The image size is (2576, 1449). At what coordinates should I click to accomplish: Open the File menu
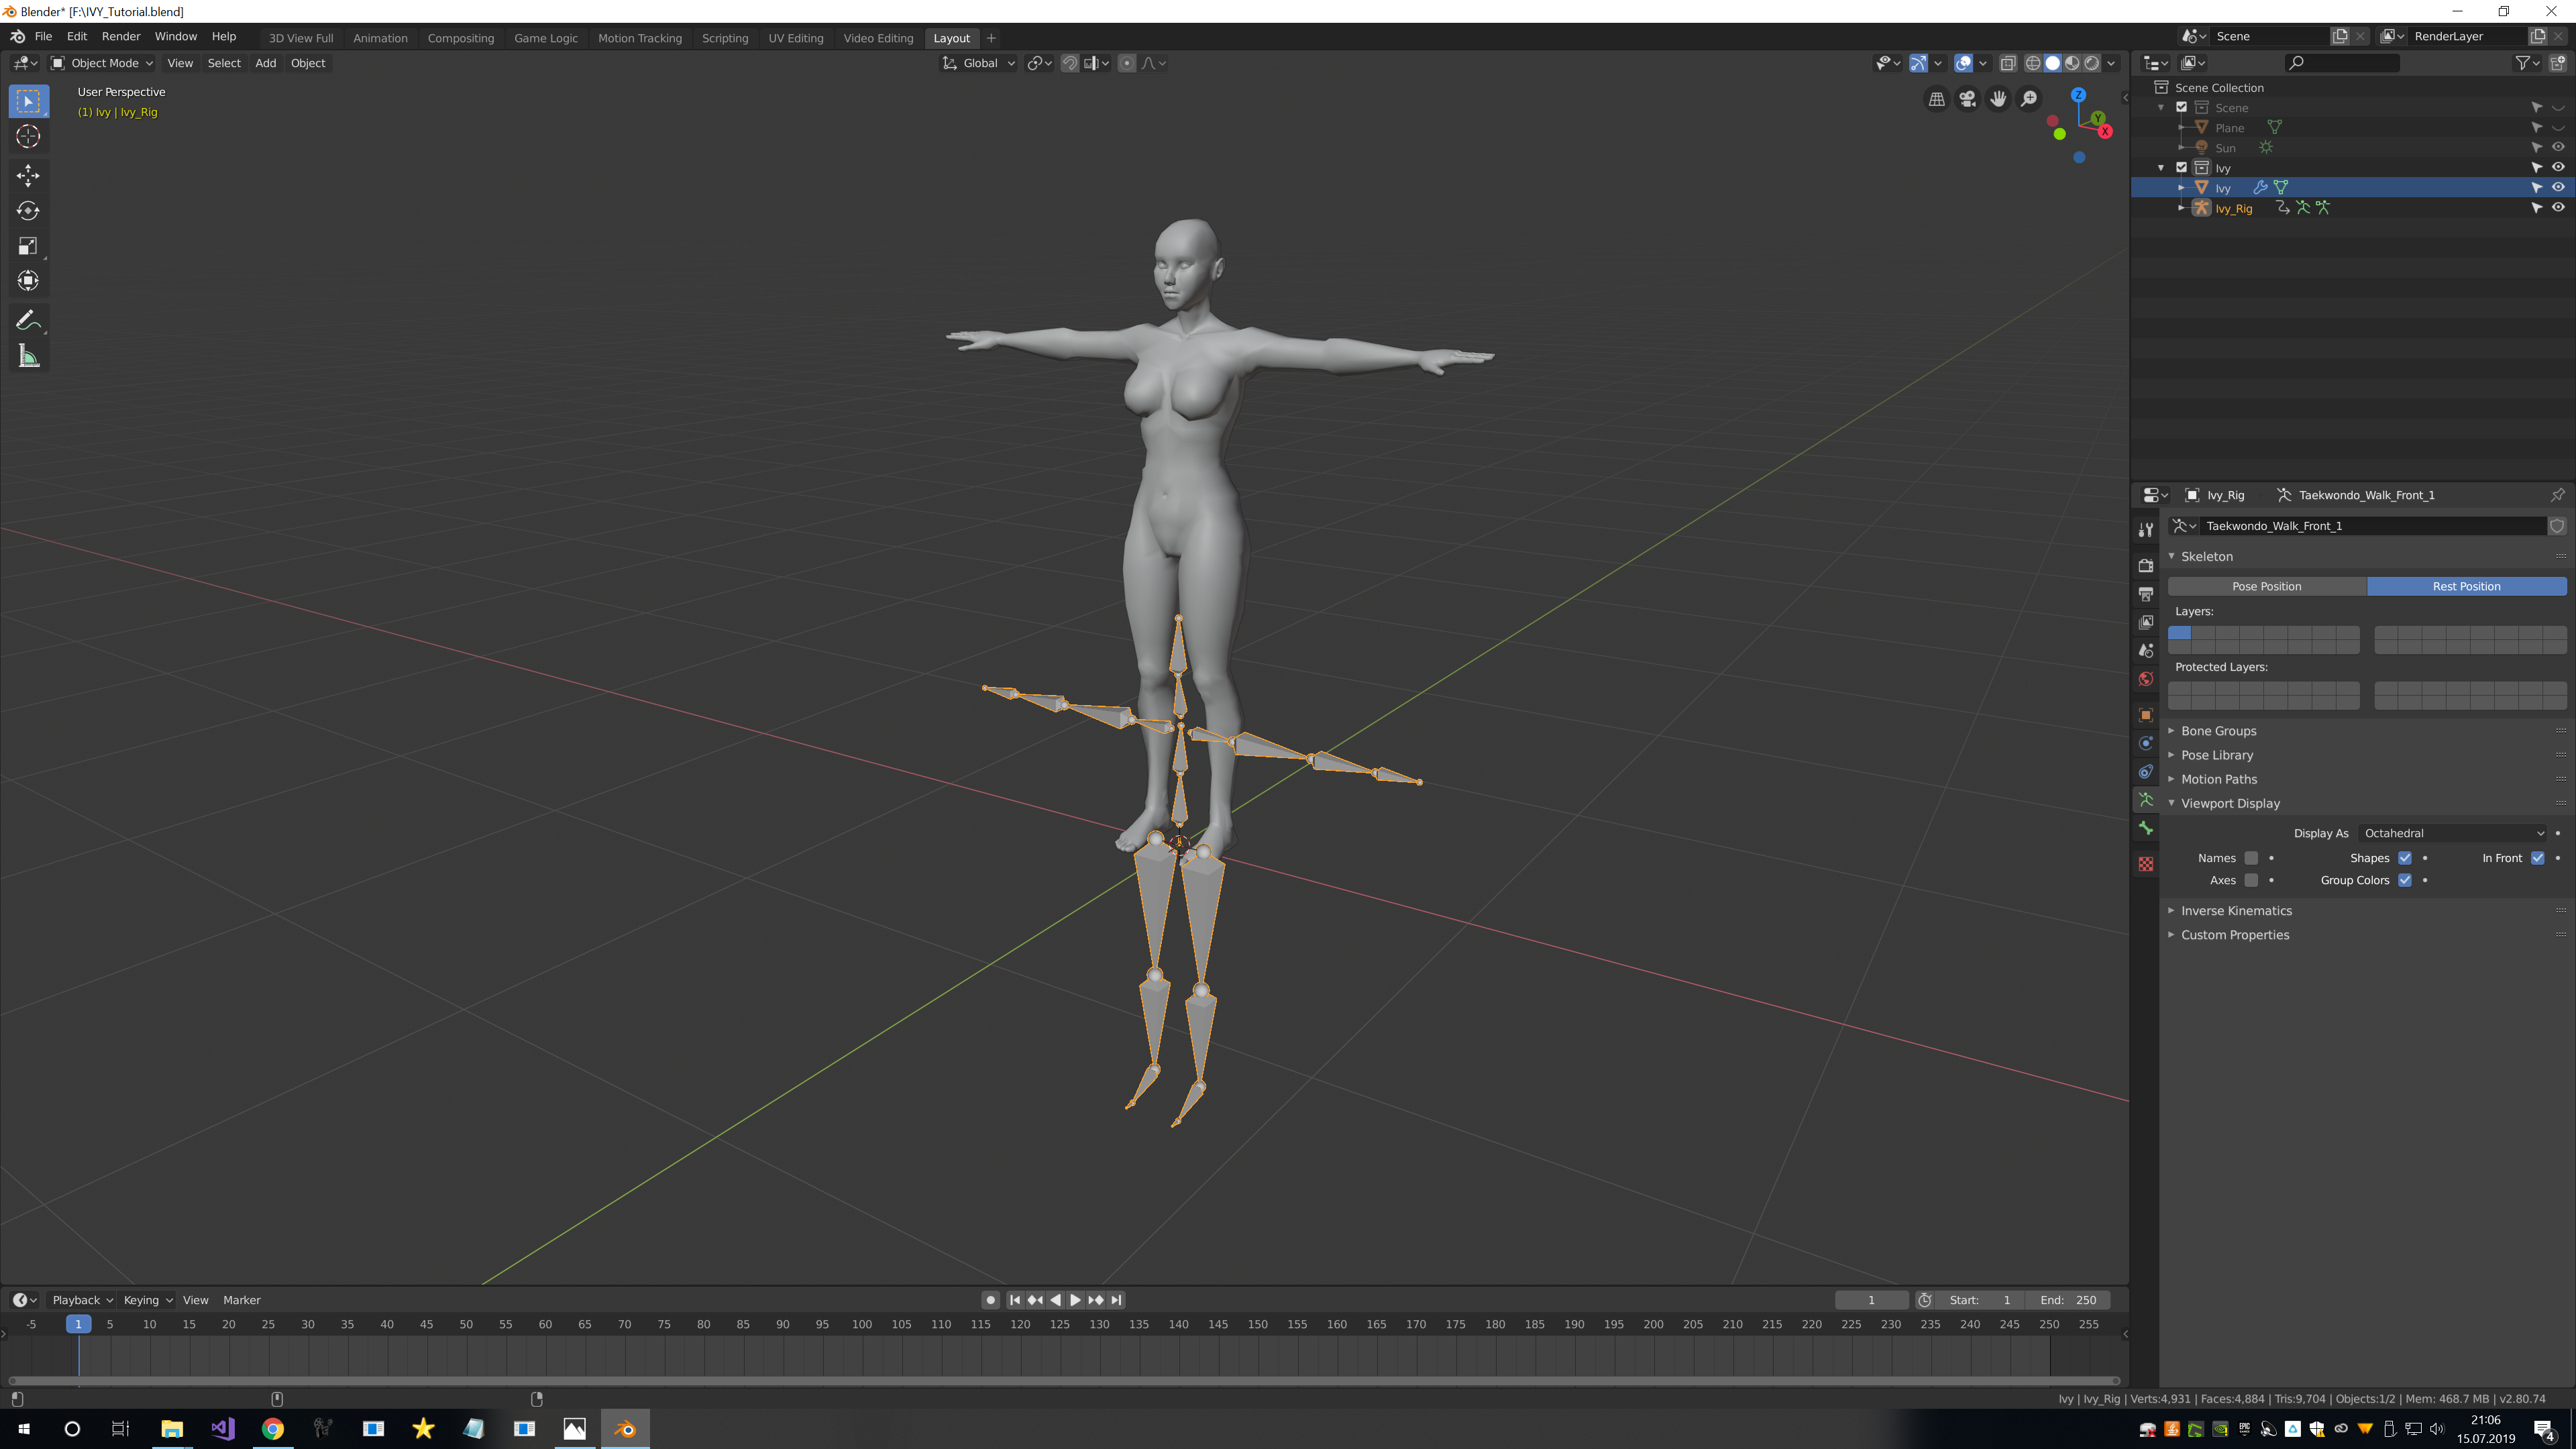[43, 36]
